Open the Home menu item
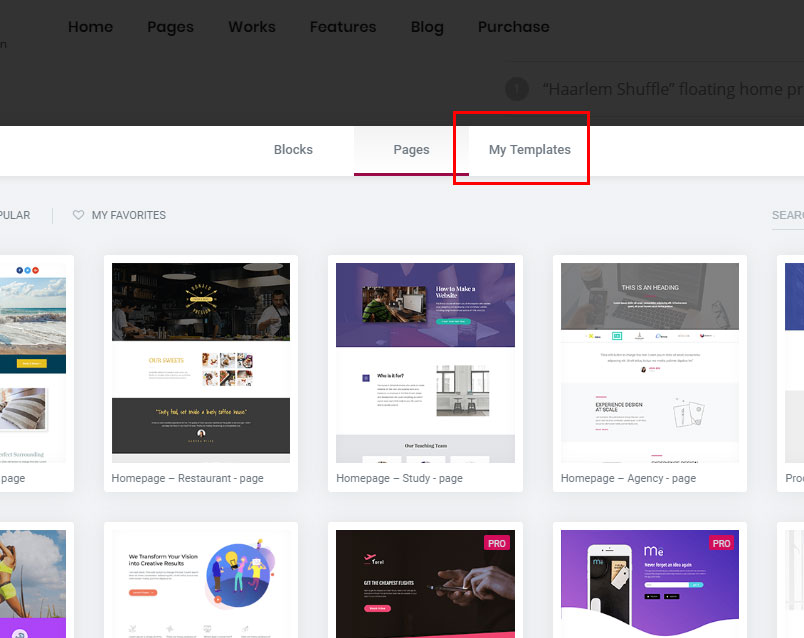 click(x=90, y=27)
